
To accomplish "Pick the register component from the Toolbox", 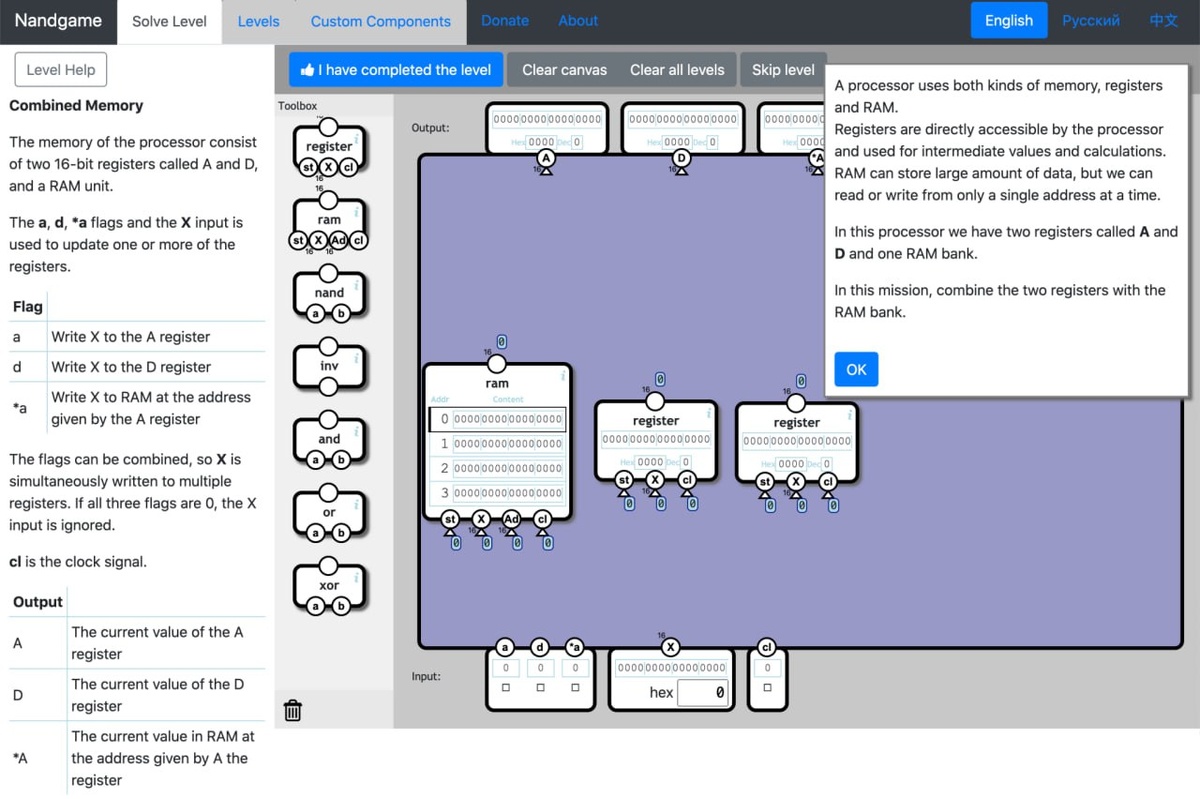I will [329, 147].
